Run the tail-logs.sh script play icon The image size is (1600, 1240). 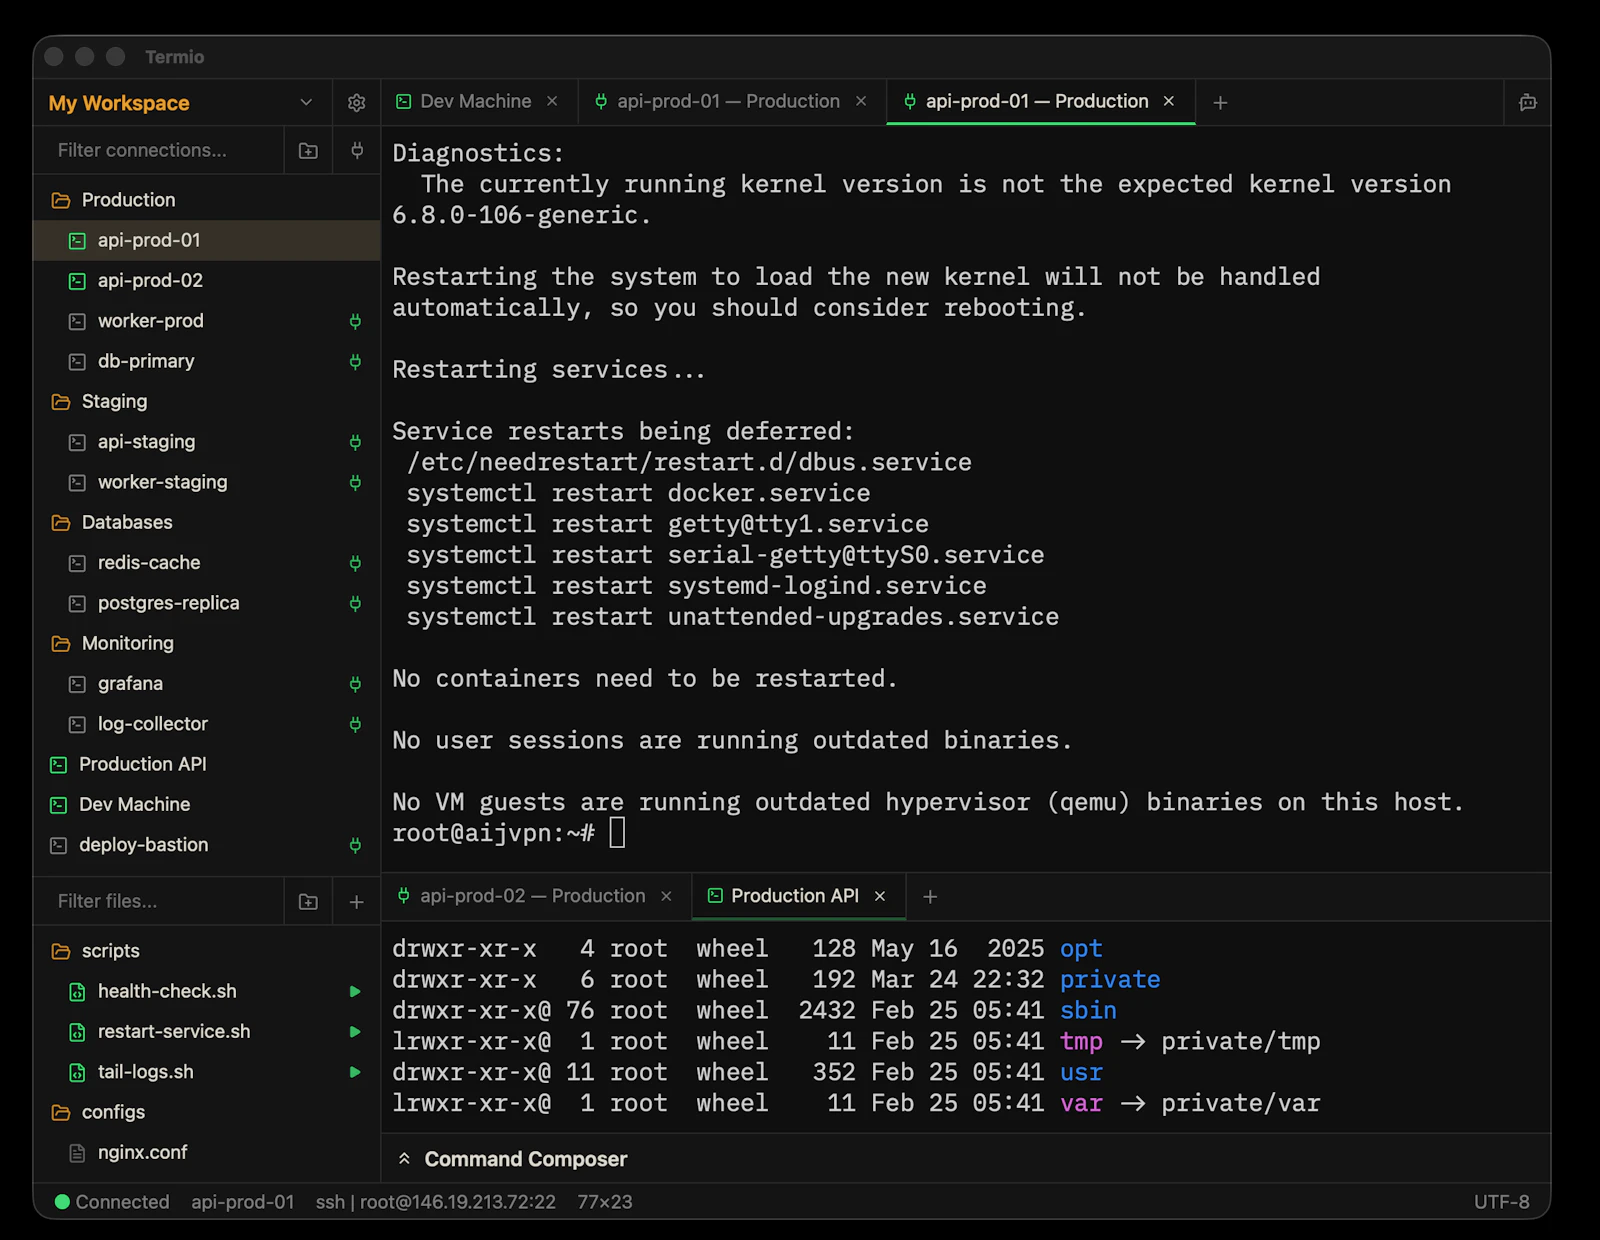pos(355,1072)
